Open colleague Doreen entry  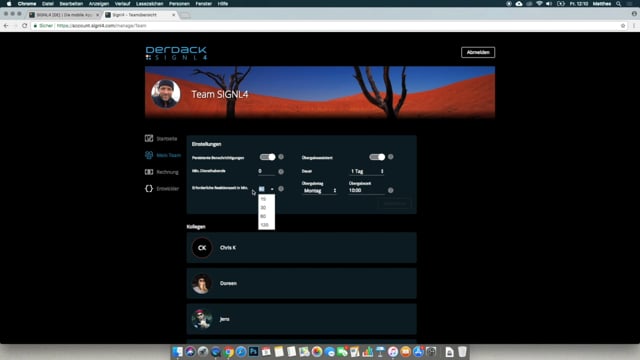(301, 283)
